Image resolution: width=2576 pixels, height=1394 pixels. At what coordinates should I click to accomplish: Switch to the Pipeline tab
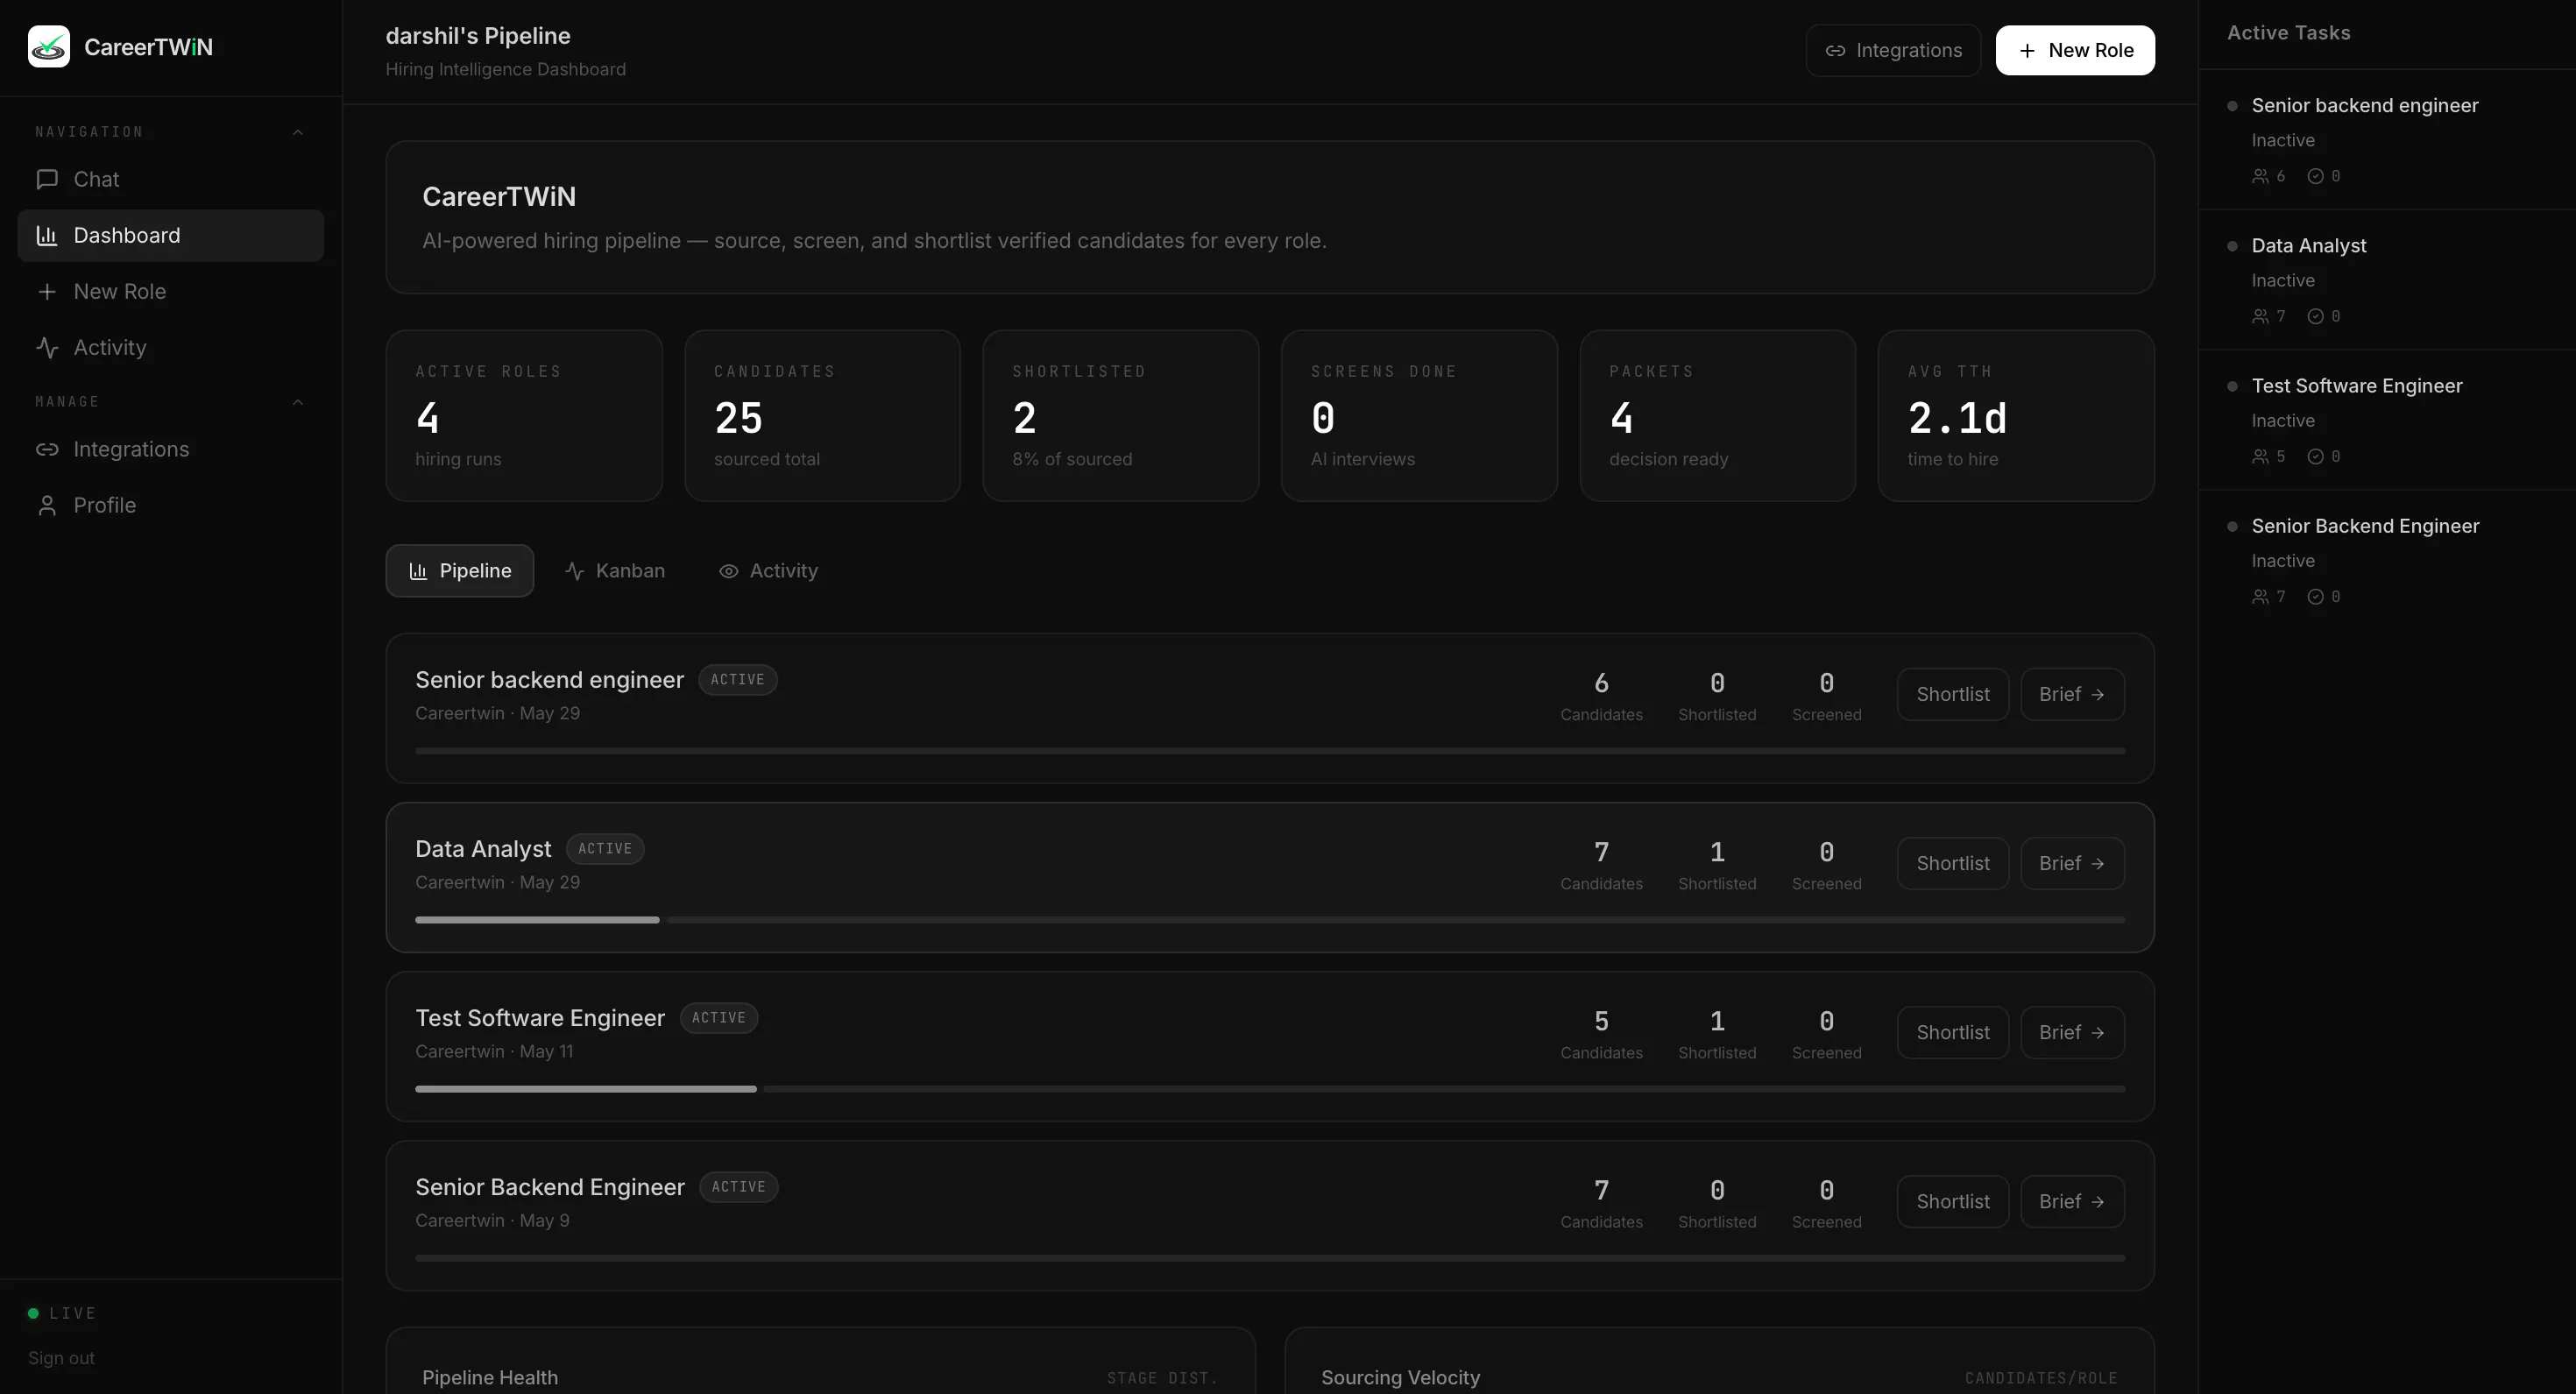click(x=460, y=571)
